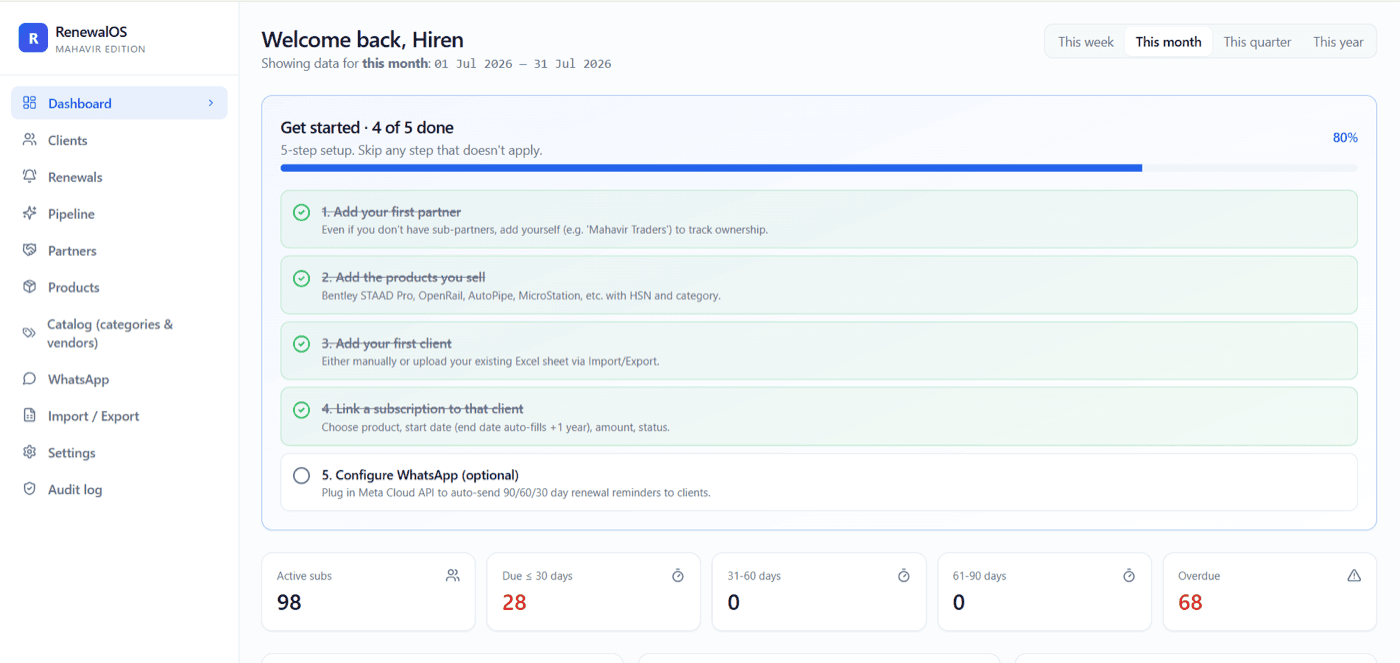Click the setup progress bar
The height and width of the screenshot is (663, 1400).
tap(819, 168)
